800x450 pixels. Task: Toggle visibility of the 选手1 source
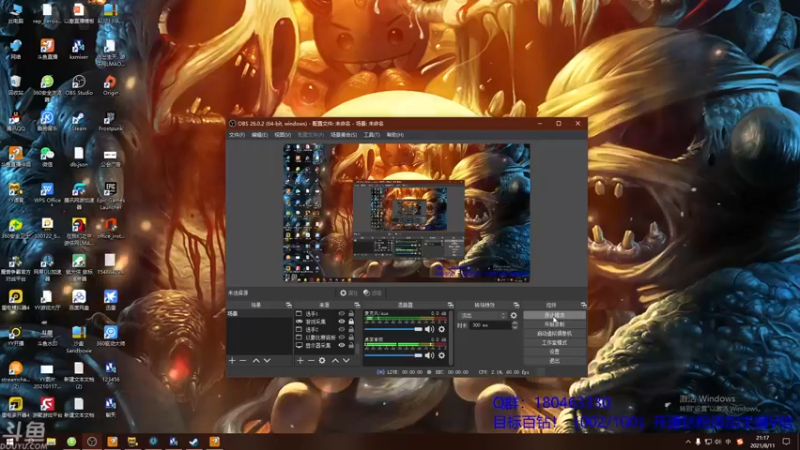tap(342, 314)
